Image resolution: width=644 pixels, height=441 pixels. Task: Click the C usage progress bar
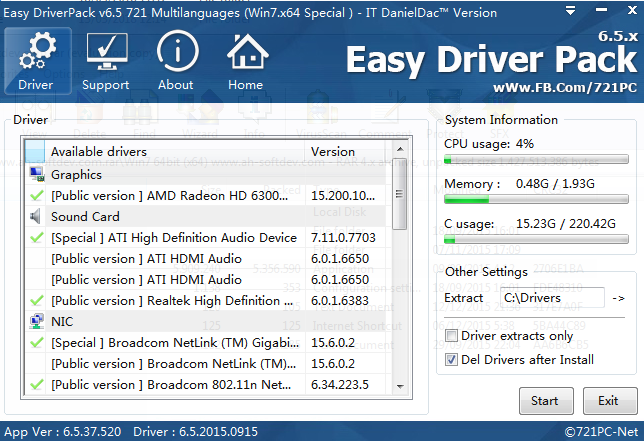pos(536,239)
